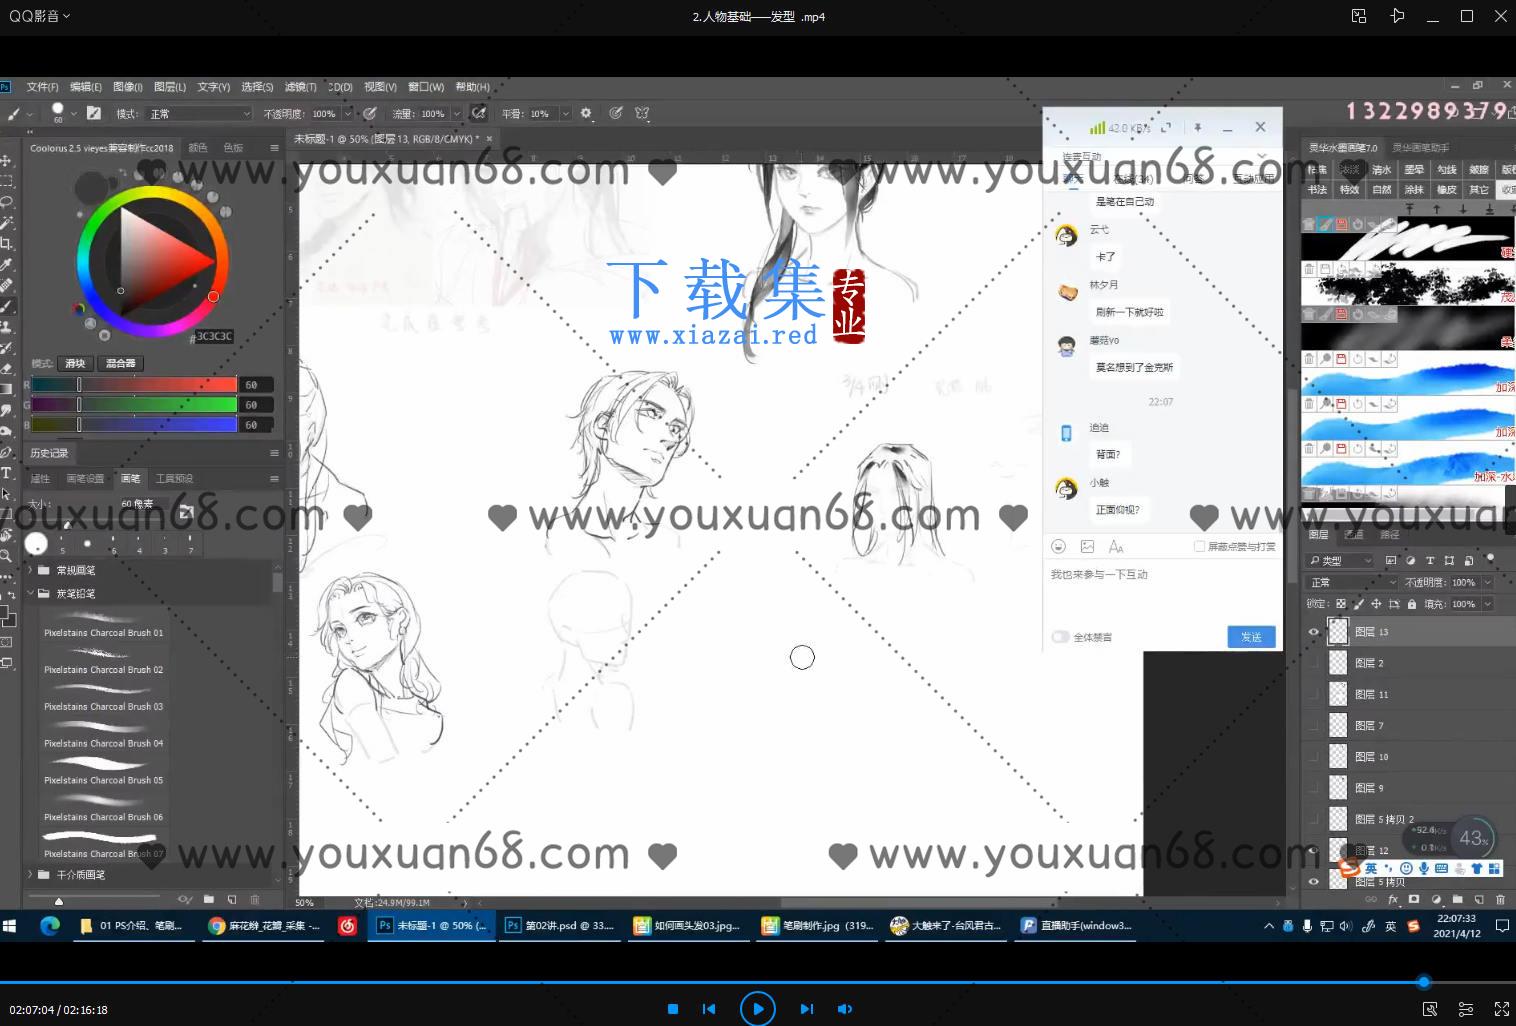Click 特效 brush category button
This screenshot has width=1516, height=1026.
[x=1350, y=189]
